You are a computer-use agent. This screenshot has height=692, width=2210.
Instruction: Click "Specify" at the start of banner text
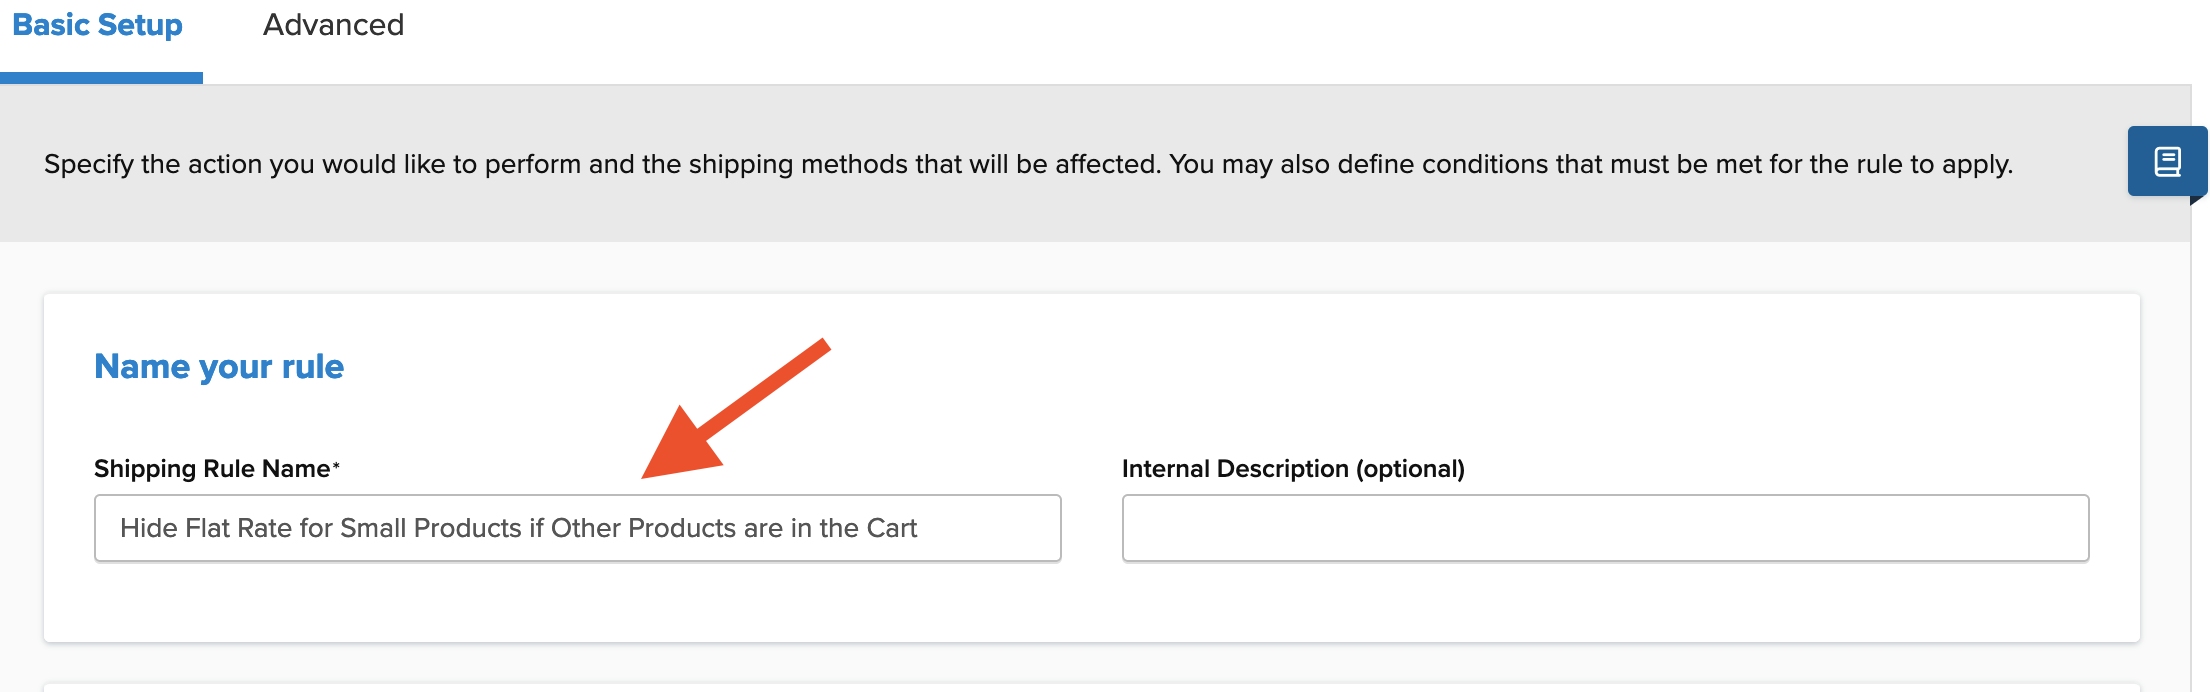pyautogui.click(x=88, y=164)
